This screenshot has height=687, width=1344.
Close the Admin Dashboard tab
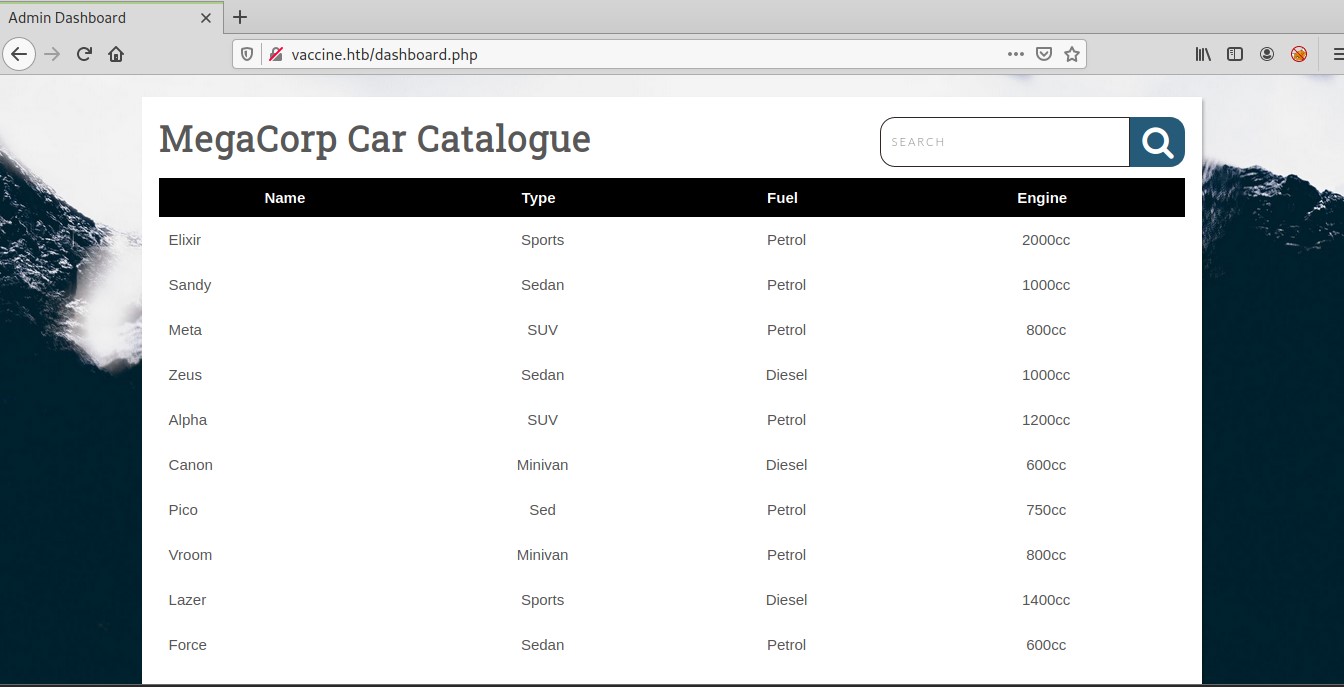(206, 17)
